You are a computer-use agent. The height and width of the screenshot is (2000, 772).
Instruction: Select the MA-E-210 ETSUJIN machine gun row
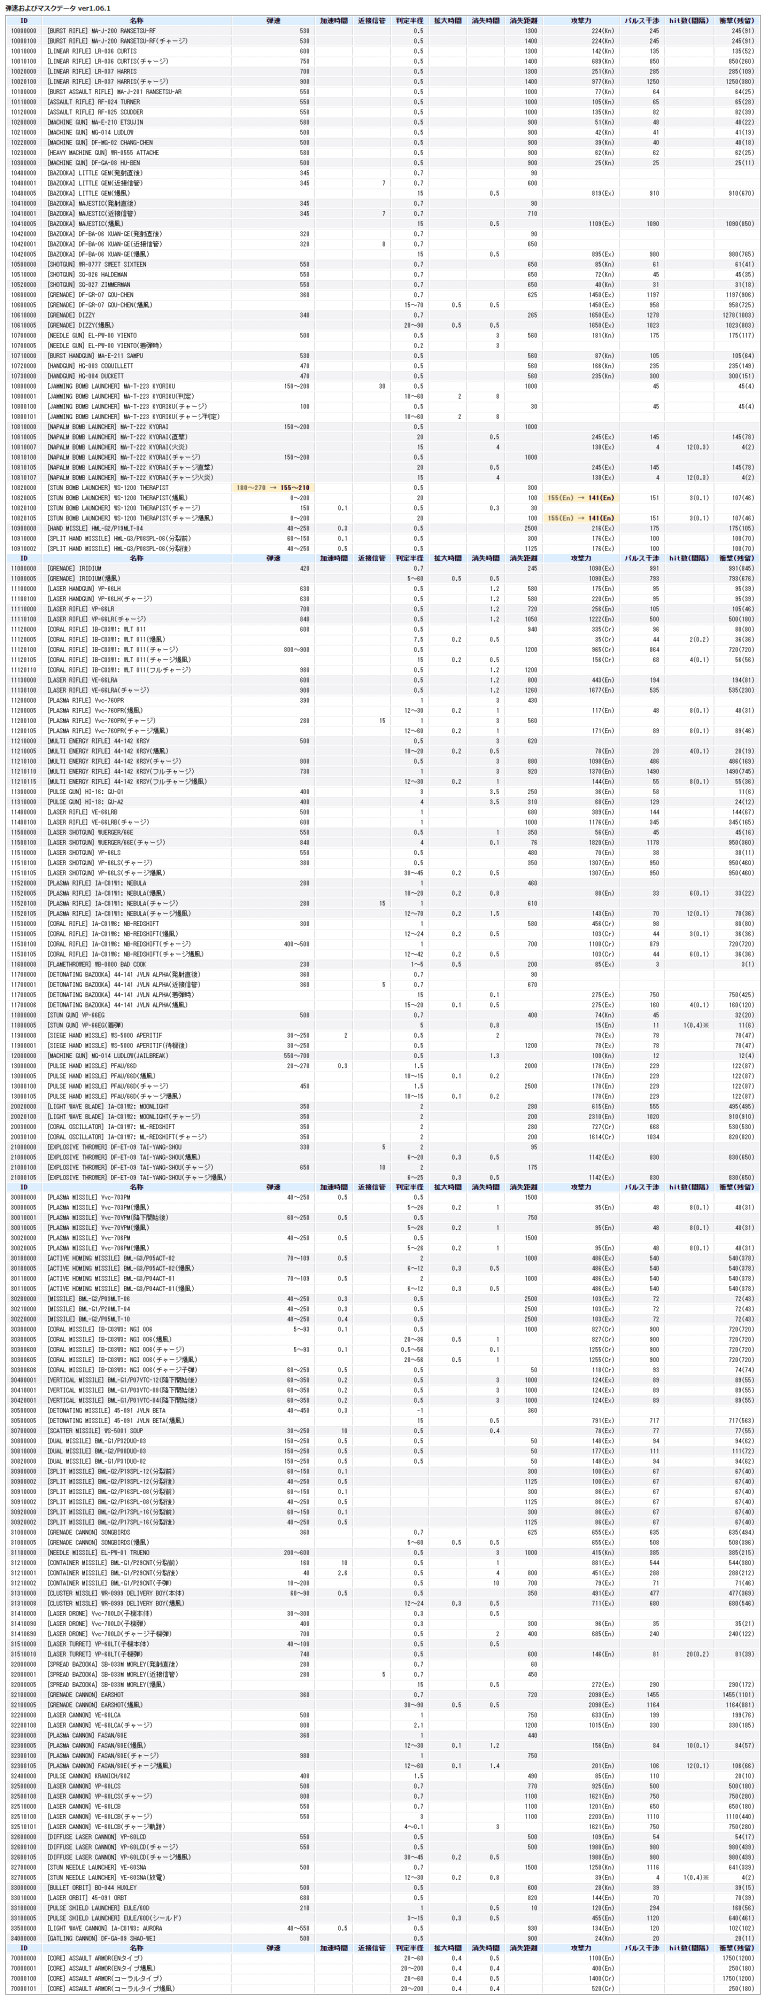(383, 121)
